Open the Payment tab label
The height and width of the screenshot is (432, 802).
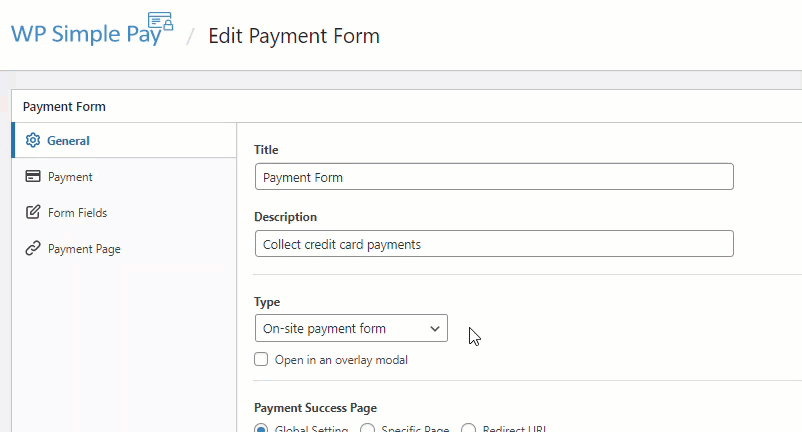pos(70,177)
